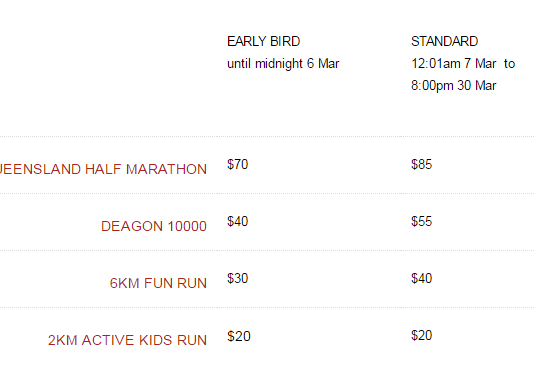Click the '8:00pm 30 Mar' deadline text
534x377 pixels.
point(454,85)
